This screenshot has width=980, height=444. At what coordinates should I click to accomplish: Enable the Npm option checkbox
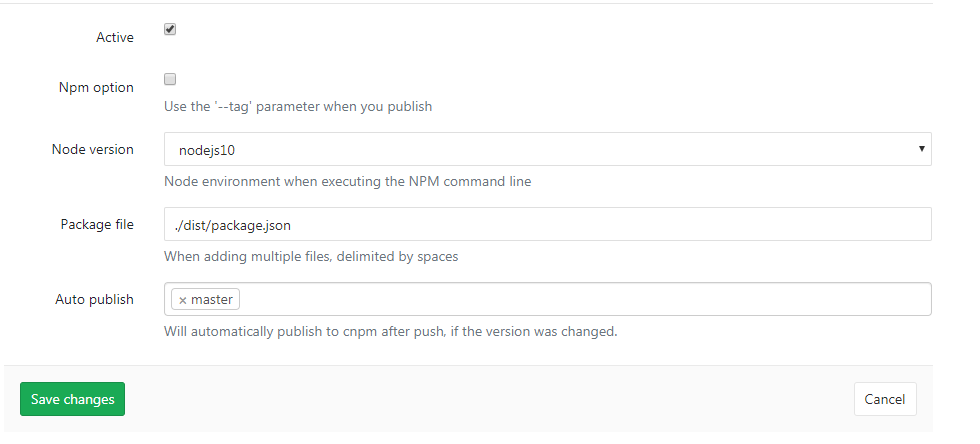pyautogui.click(x=170, y=79)
